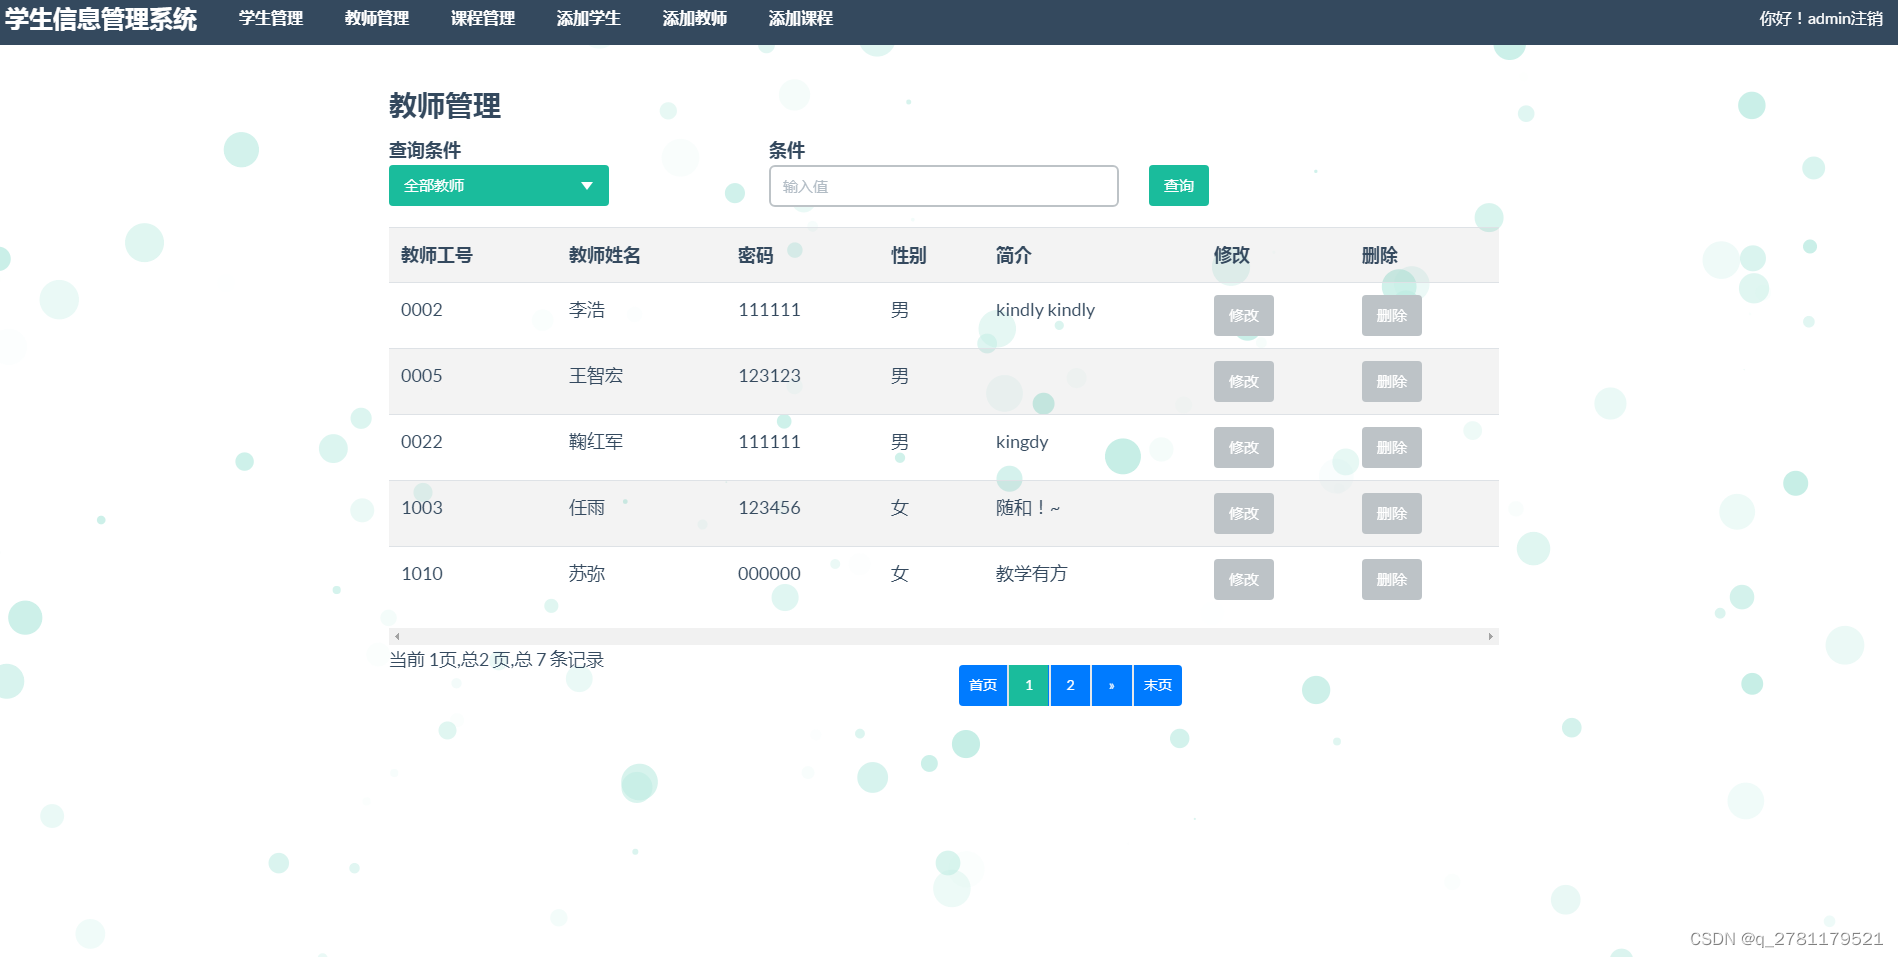1898x957 pixels.
Task: Click password cell 123123
Action: coord(769,376)
